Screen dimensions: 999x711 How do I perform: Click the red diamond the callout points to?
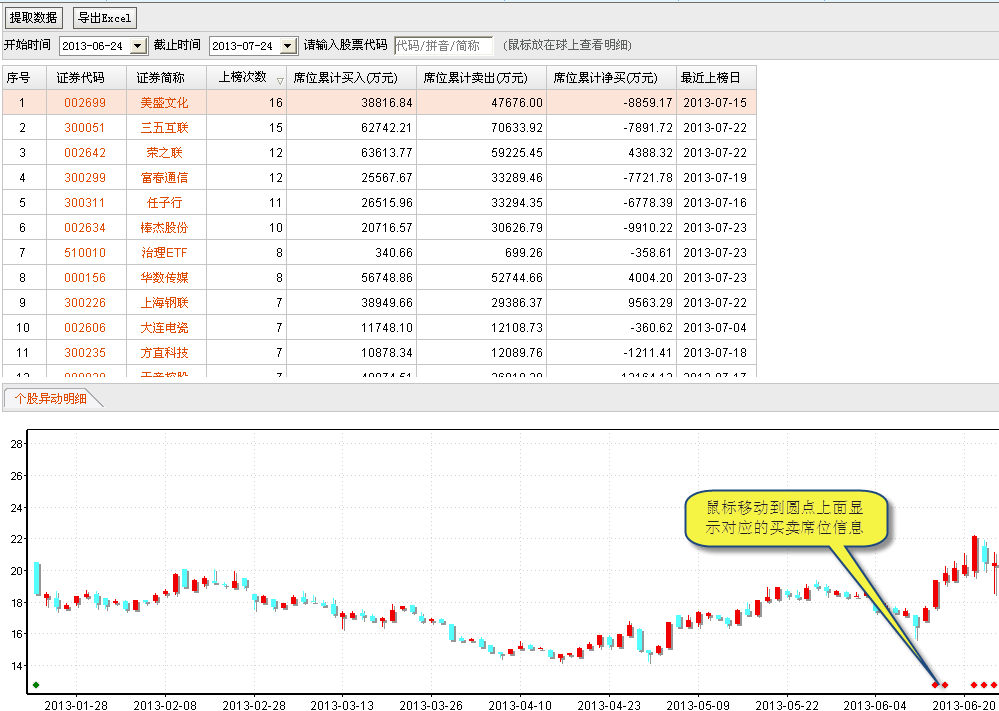click(936, 685)
